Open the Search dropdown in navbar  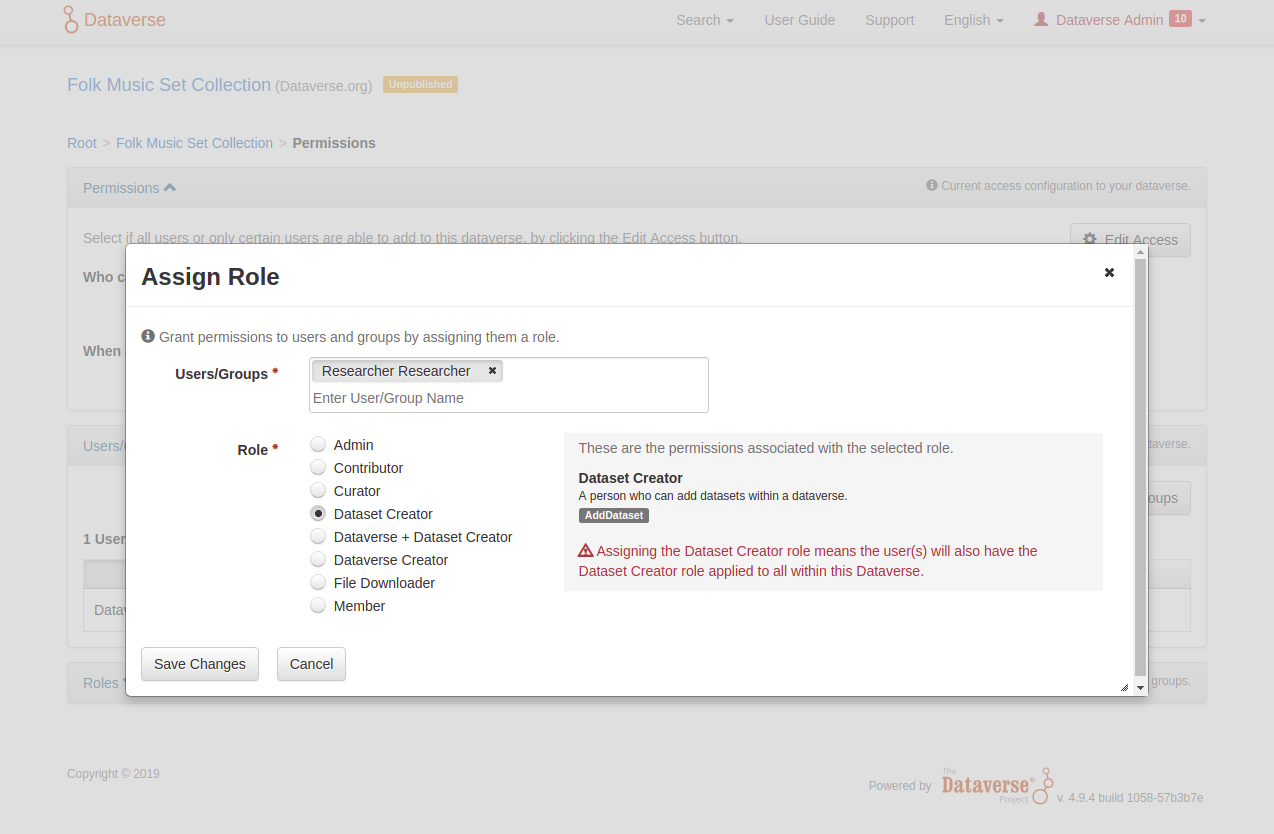tap(704, 20)
